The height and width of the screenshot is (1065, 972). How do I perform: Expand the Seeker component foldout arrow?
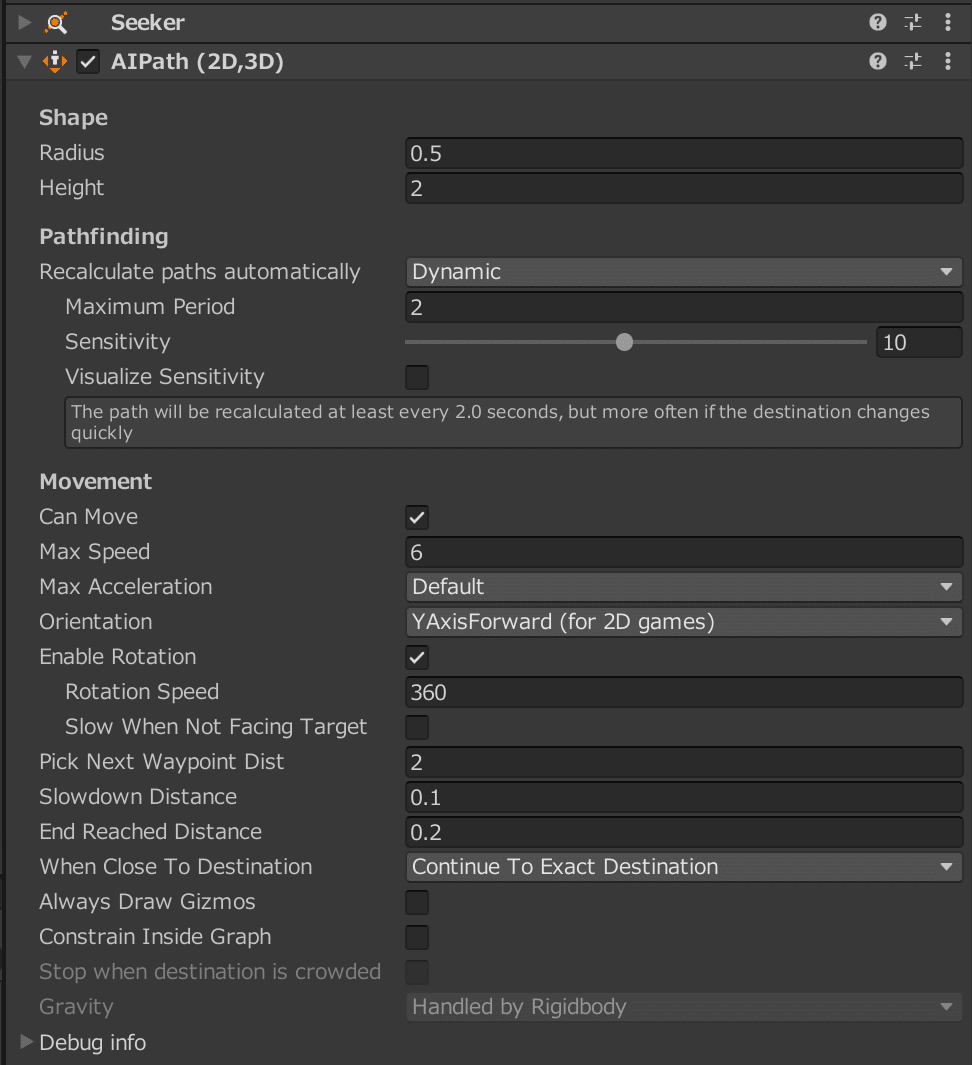click(25, 22)
